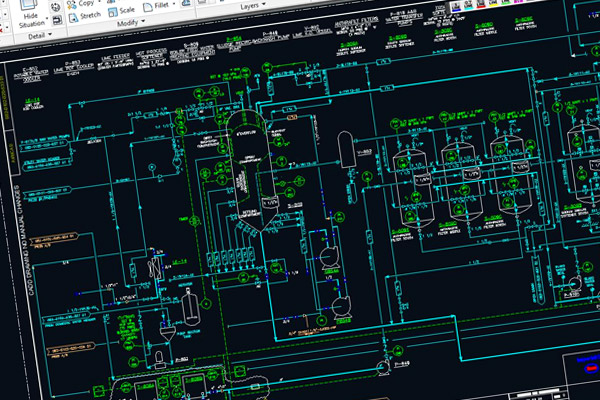The width and height of the screenshot is (600, 400).
Task: Click the red oval logo in the title block
Action: pos(592,368)
